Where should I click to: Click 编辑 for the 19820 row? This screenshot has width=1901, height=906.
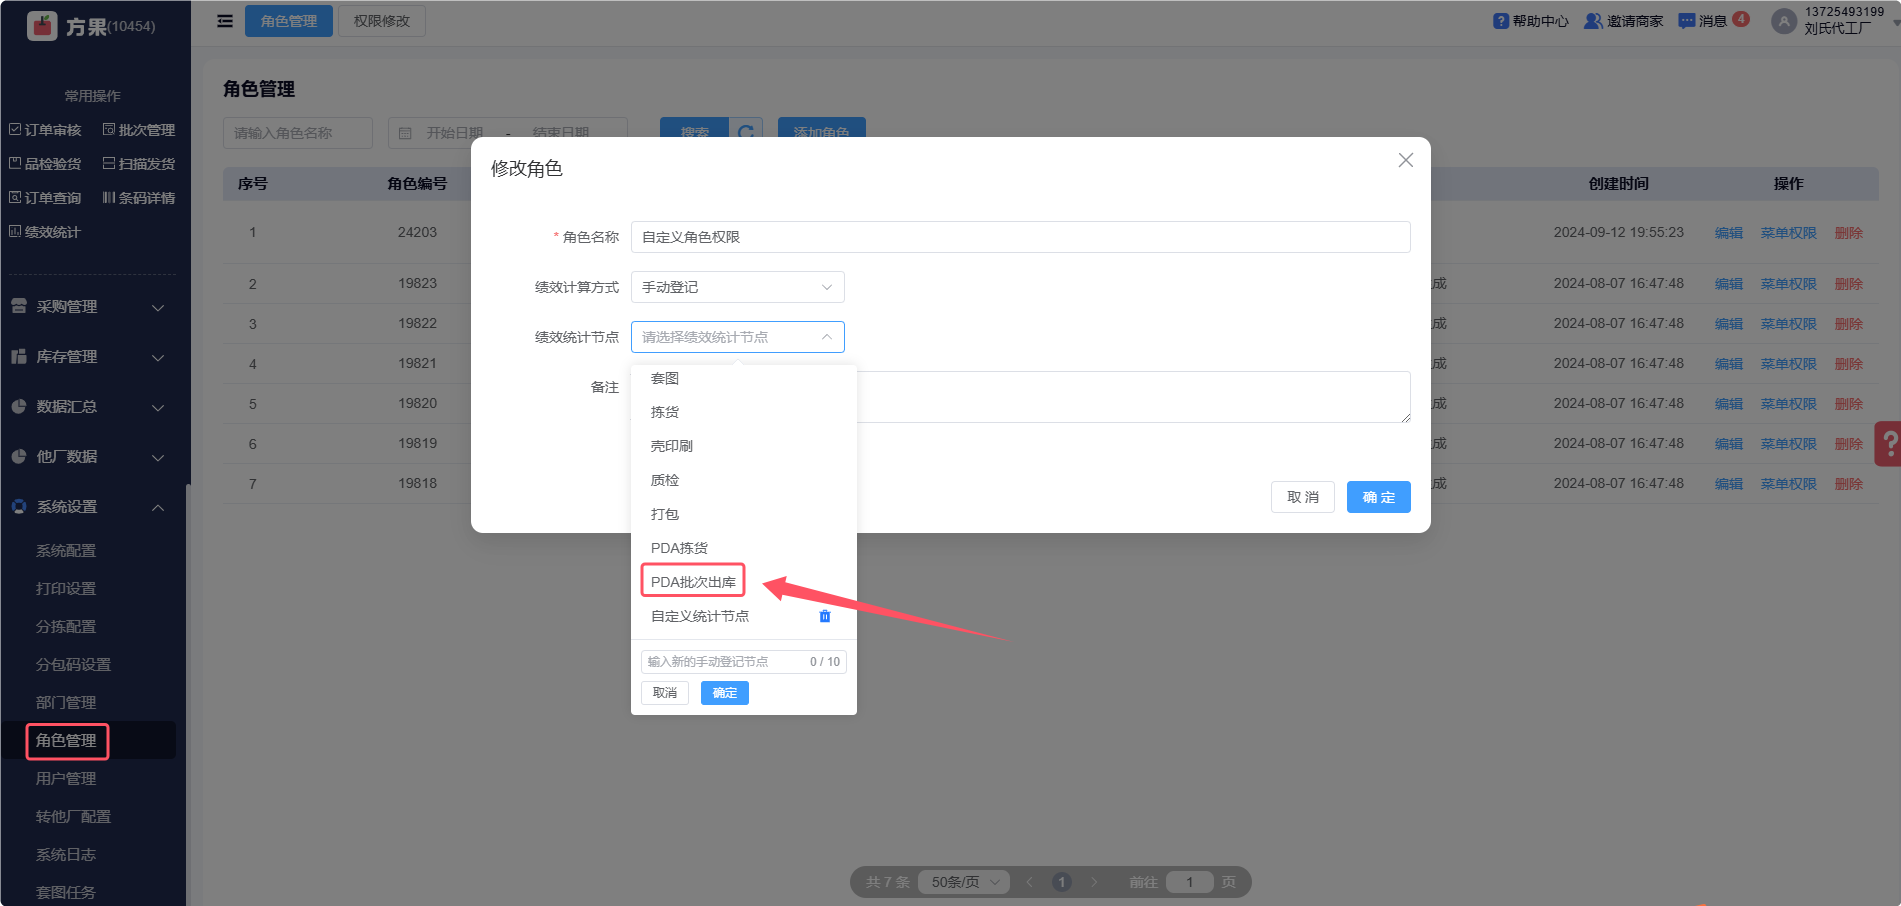pos(1729,404)
